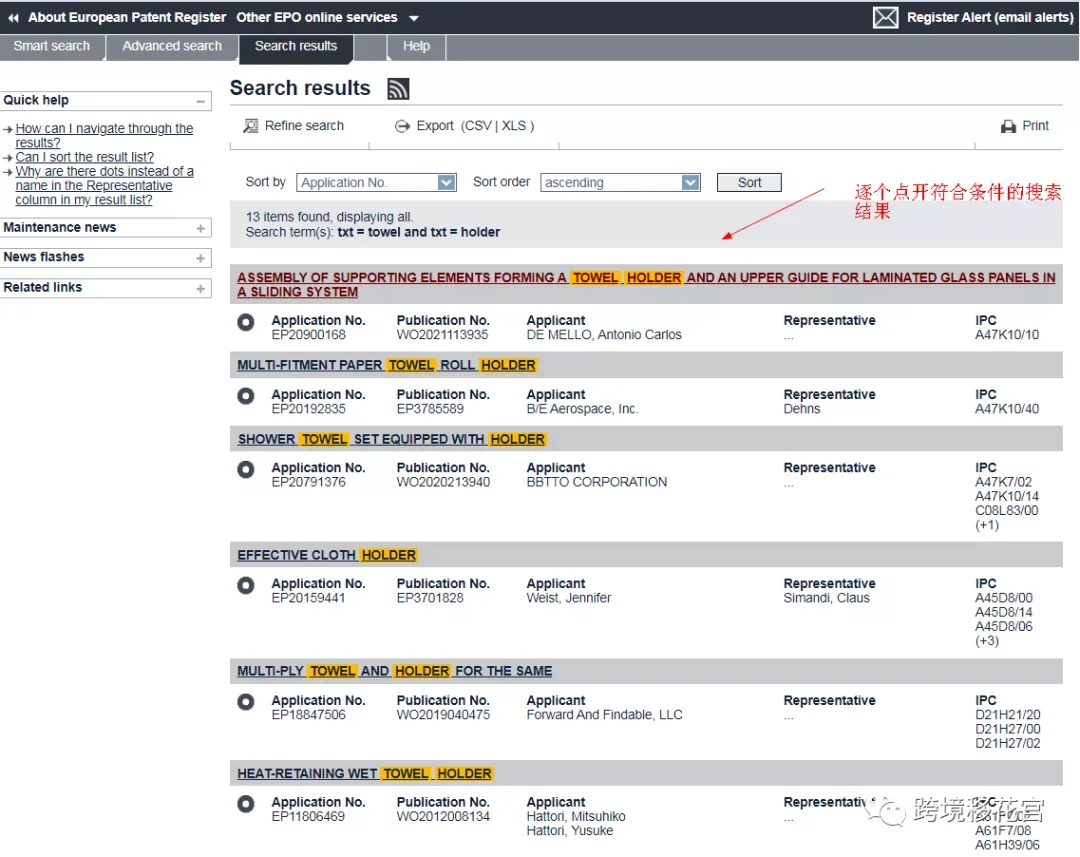Viewport: 1080px width, 857px height.
Task: Expand the News flashes panel
Action: point(200,258)
